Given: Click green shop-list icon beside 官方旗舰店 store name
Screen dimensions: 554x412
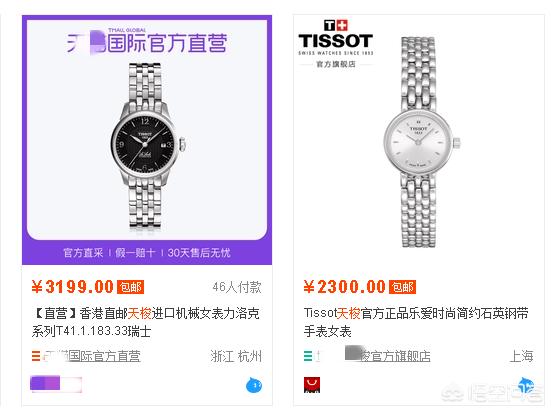Looking at the screenshot, I should [x=308, y=355].
